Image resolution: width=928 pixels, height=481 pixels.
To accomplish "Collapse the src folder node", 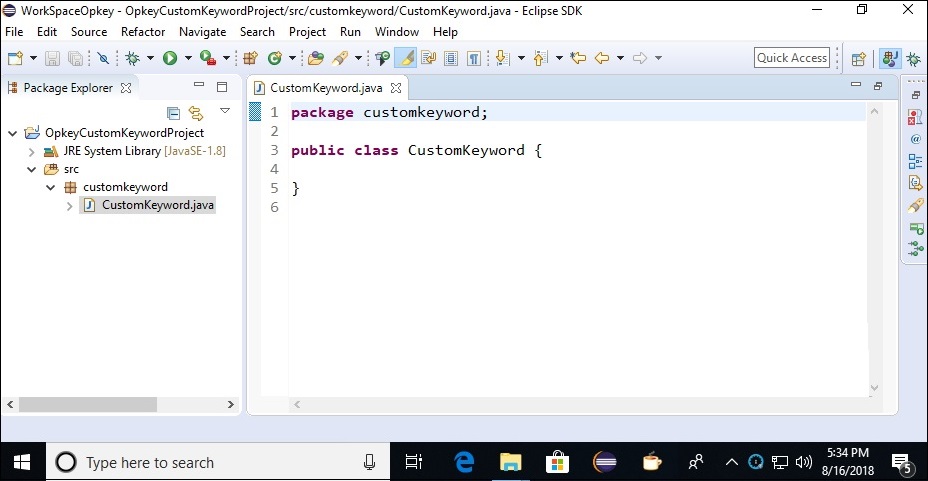I will point(31,169).
